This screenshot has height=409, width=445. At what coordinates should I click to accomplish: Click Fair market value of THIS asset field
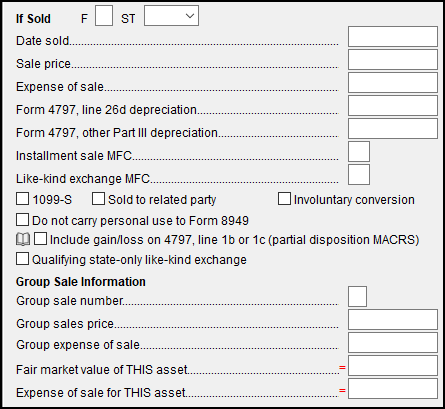[x=393, y=365]
